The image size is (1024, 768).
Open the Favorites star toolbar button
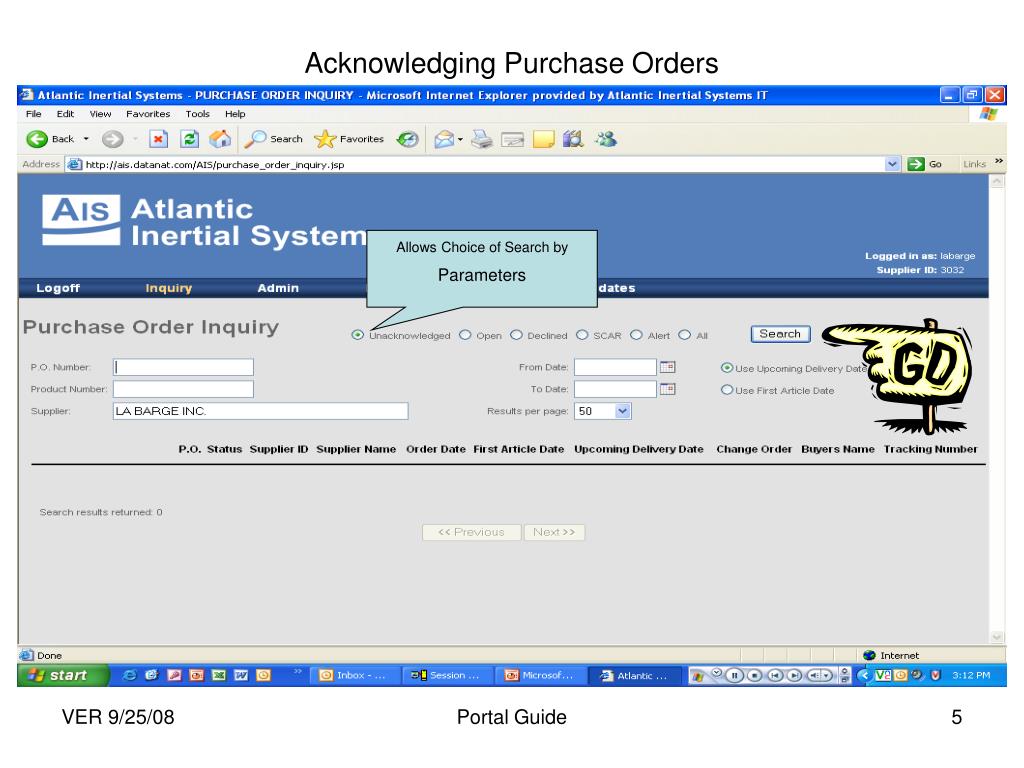[x=349, y=139]
